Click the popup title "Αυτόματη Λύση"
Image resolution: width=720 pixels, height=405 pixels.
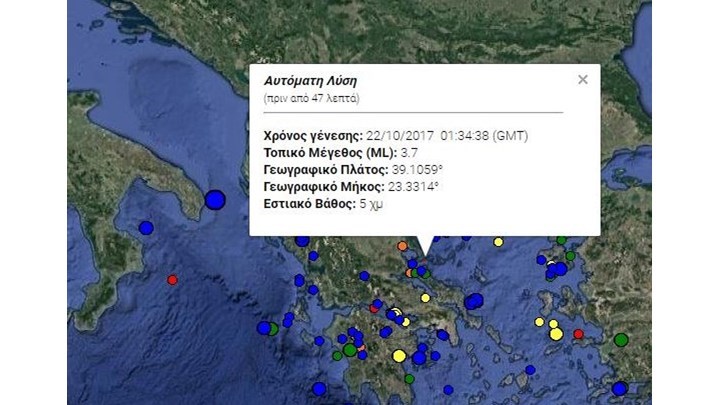point(310,81)
